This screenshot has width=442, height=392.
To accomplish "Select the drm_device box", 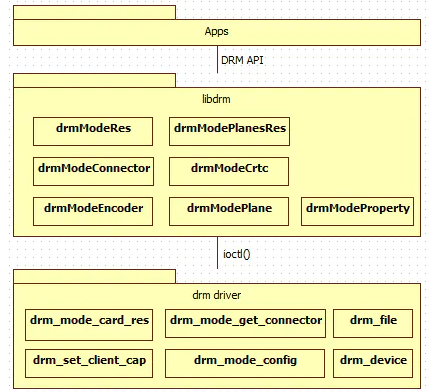I will point(373,363).
